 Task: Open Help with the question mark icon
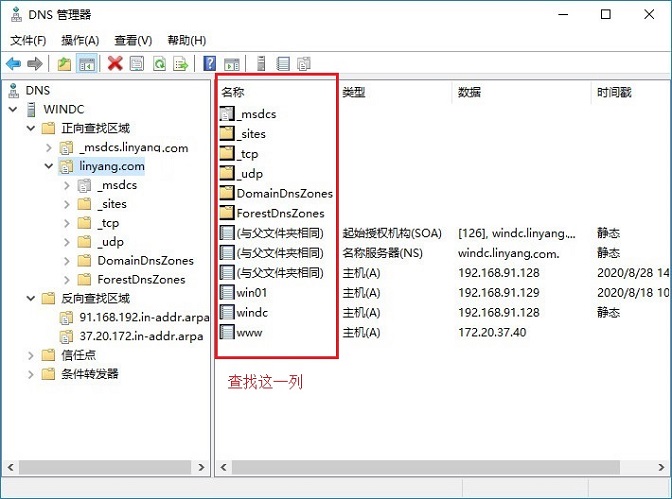click(x=210, y=63)
